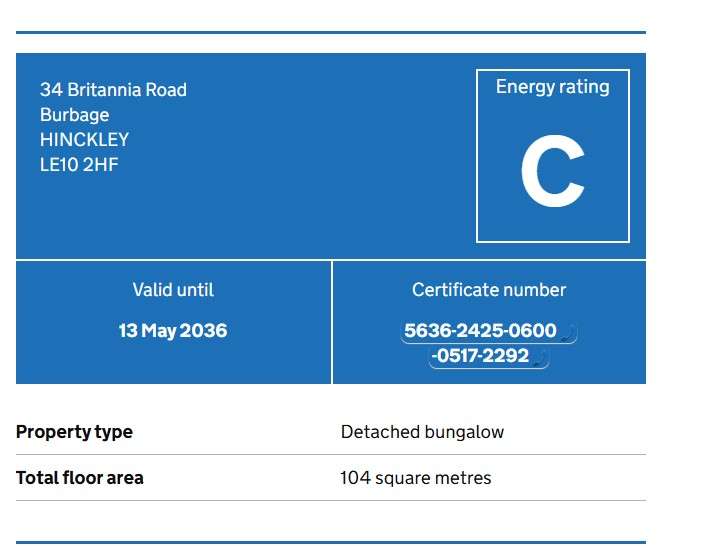The image size is (703, 559).
Task: Open certificate number link 5636-2425-0600
Action: point(480,331)
